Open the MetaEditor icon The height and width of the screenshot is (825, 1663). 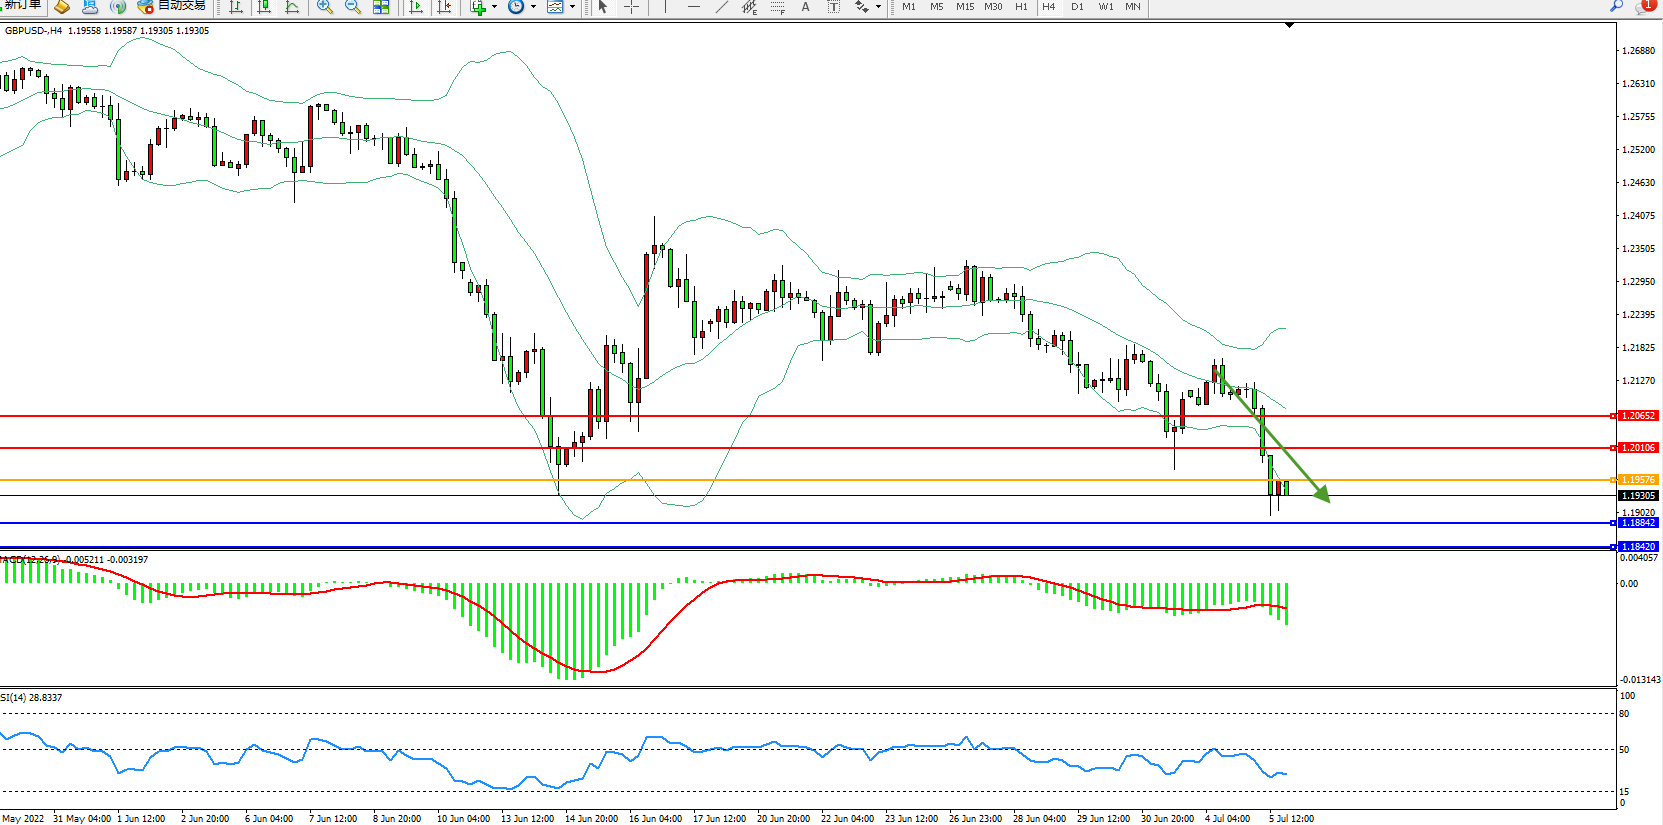[x=62, y=7]
